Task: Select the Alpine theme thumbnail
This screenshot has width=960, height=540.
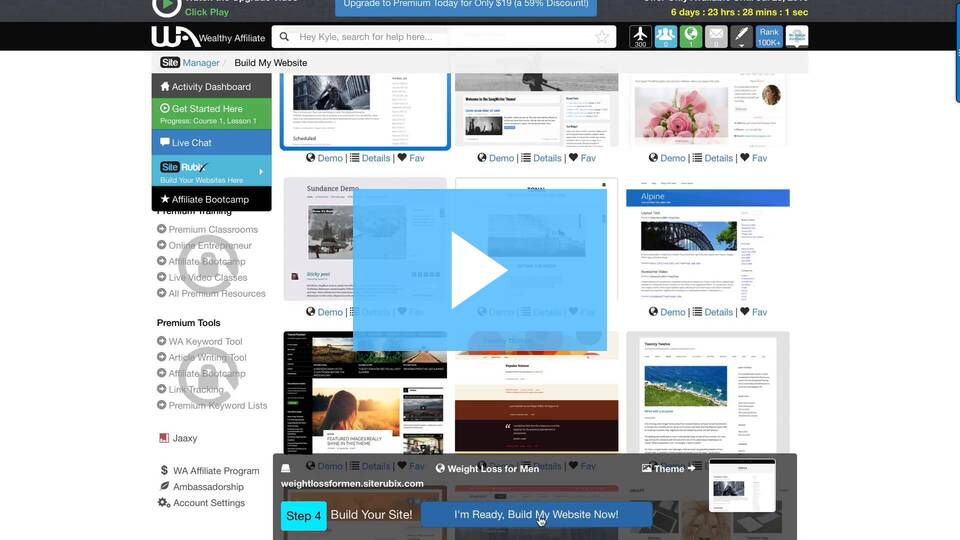Action: (x=708, y=239)
